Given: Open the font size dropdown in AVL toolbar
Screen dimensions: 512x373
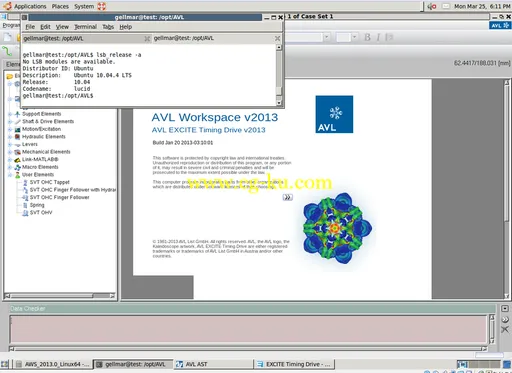Looking at the screenshot, I should [x=354, y=37].
